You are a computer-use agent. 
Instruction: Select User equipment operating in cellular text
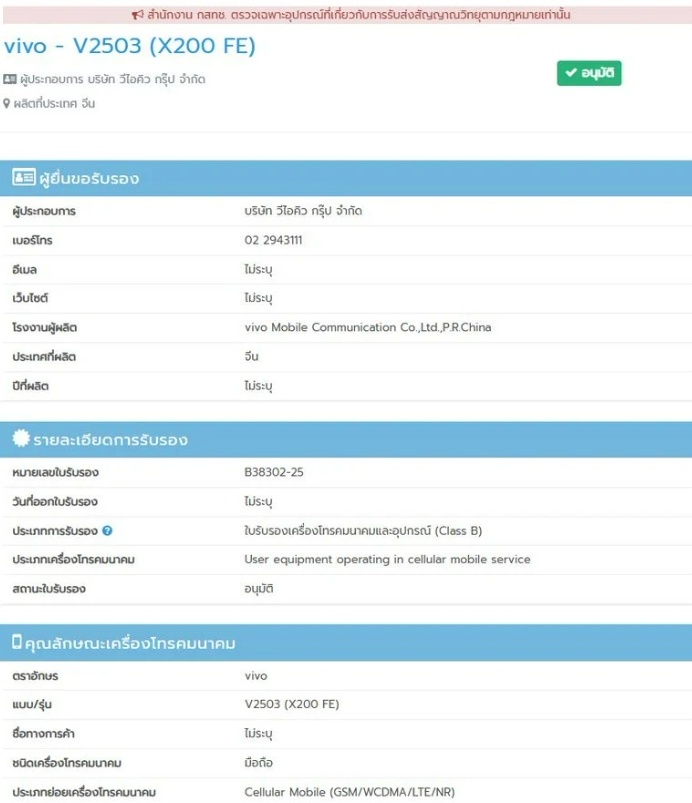click(387, 559)
